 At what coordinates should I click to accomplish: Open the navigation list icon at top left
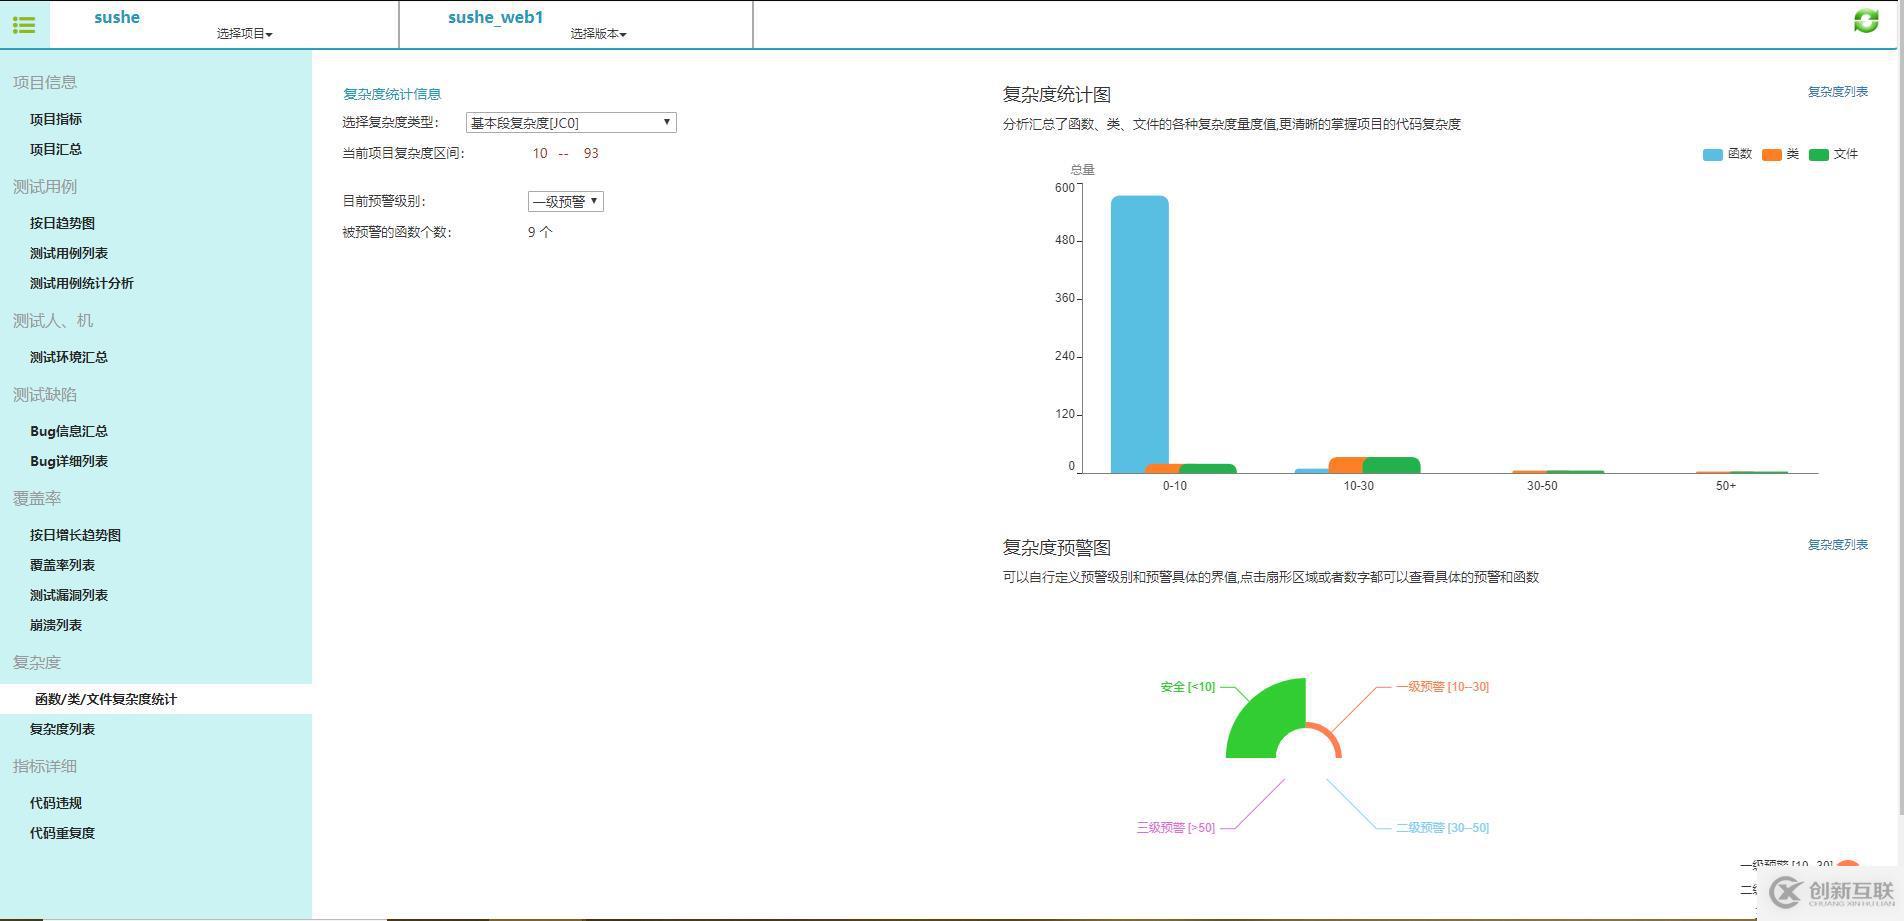coord(23,25)
